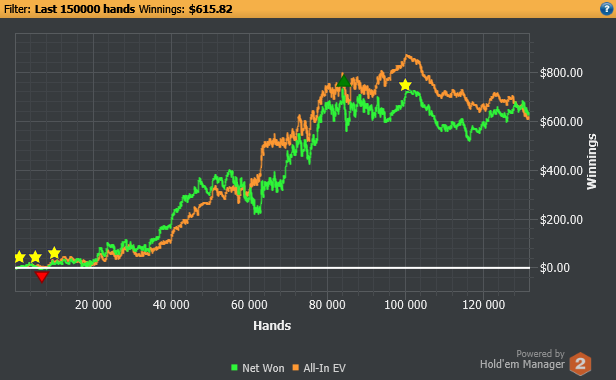616x380 pixels.
Task: Click the Hold'em Manager 2 logo
Action: tap(580, 363)
